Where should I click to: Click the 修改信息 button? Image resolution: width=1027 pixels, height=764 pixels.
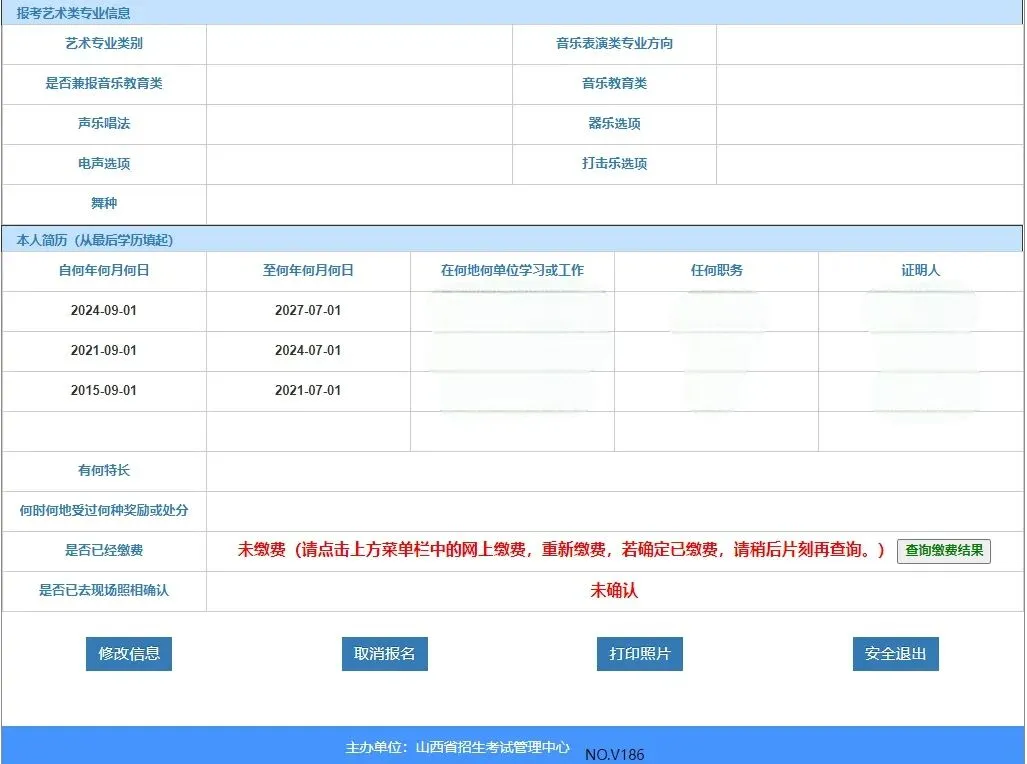[129, 653]
